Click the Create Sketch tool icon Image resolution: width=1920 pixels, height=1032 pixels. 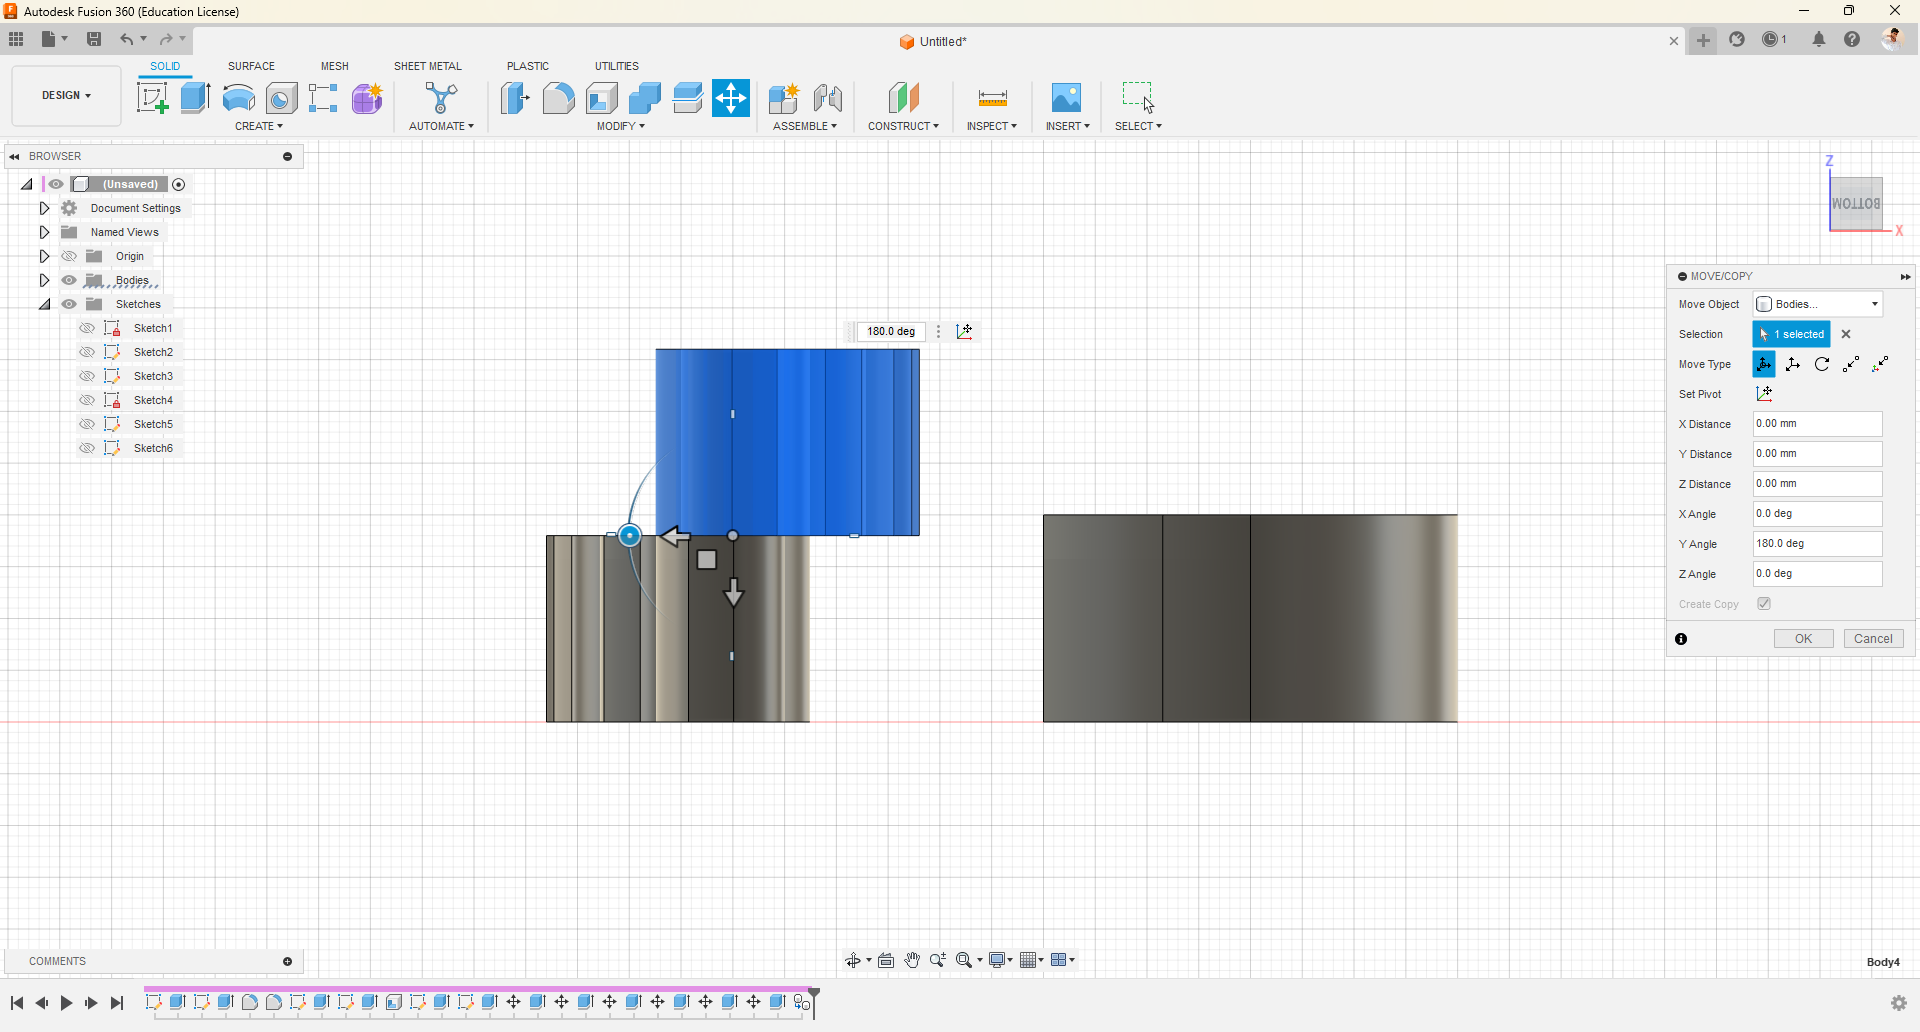tap(152, 98)
